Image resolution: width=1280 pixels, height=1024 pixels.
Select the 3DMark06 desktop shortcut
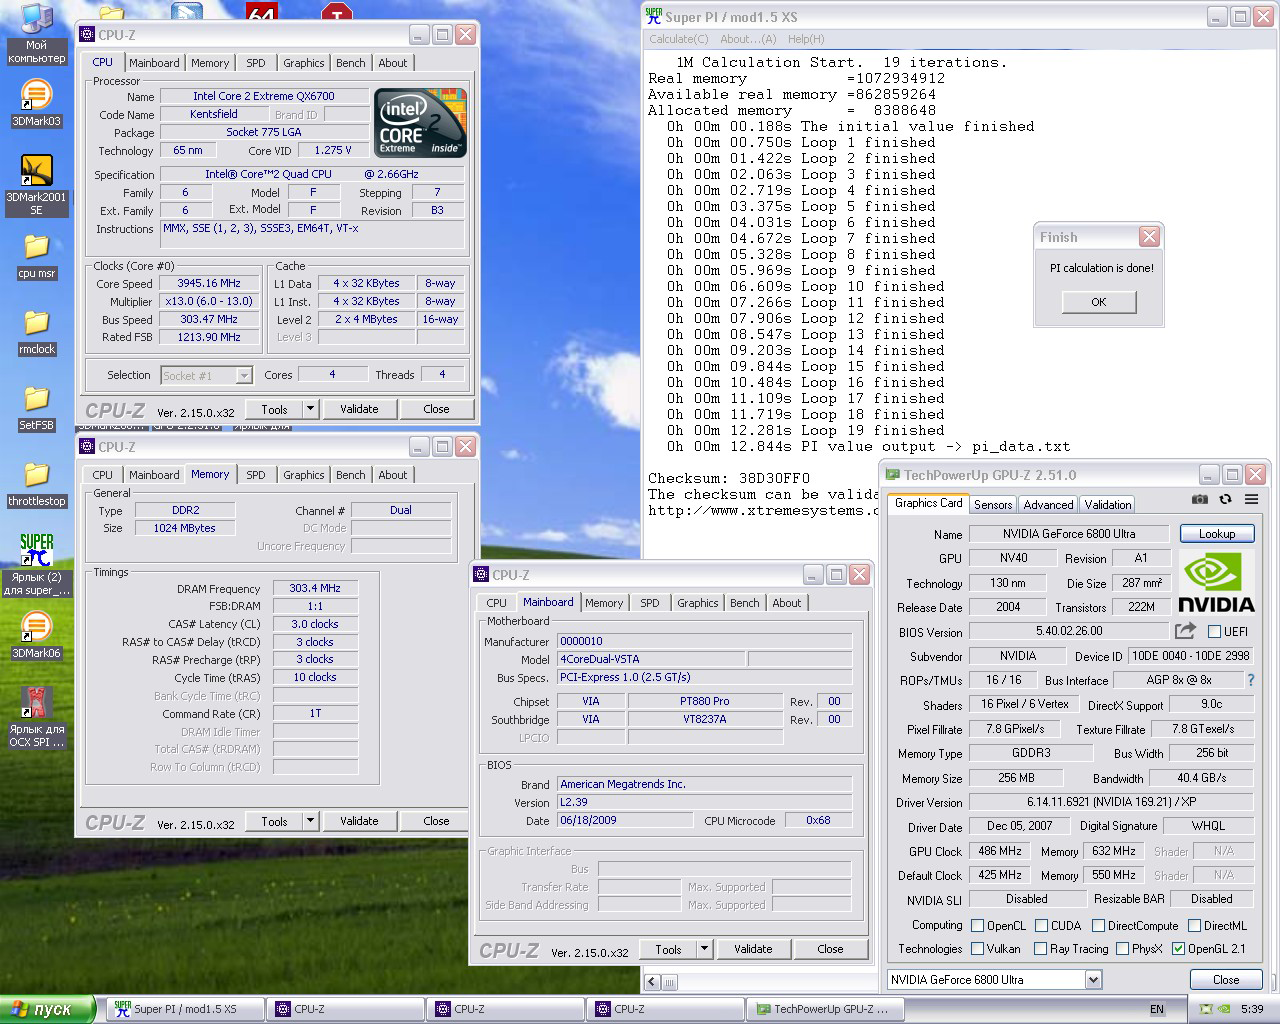coord(36,636)
